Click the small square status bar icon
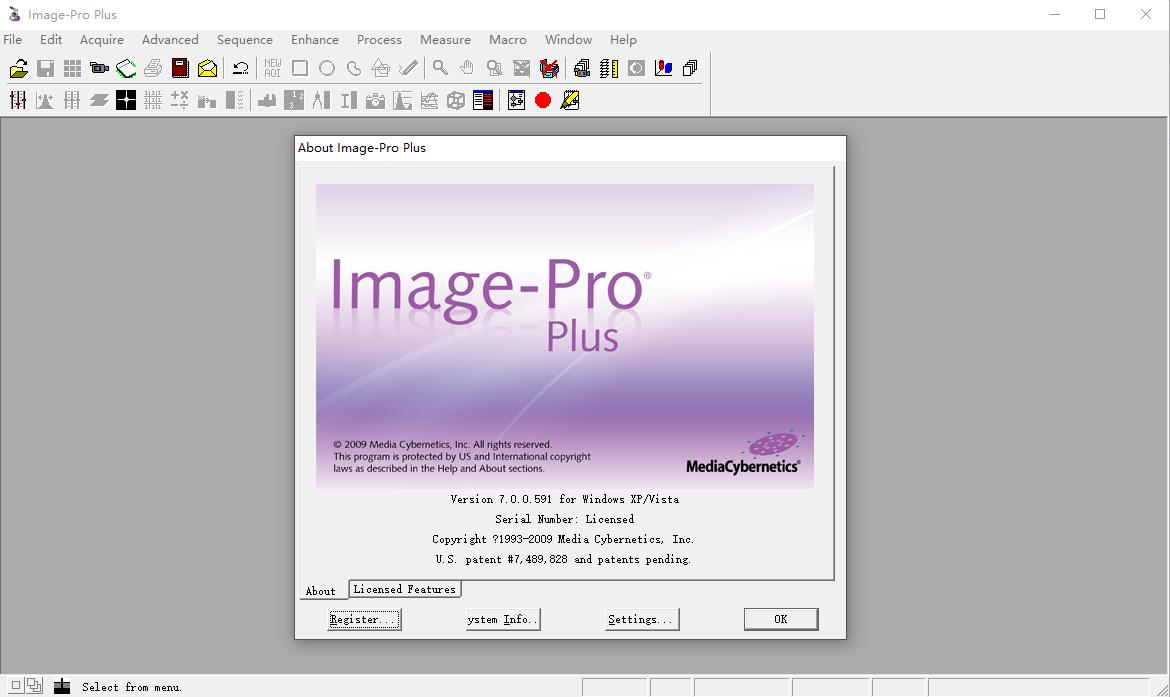1170x697 pixels. [16, 685]
